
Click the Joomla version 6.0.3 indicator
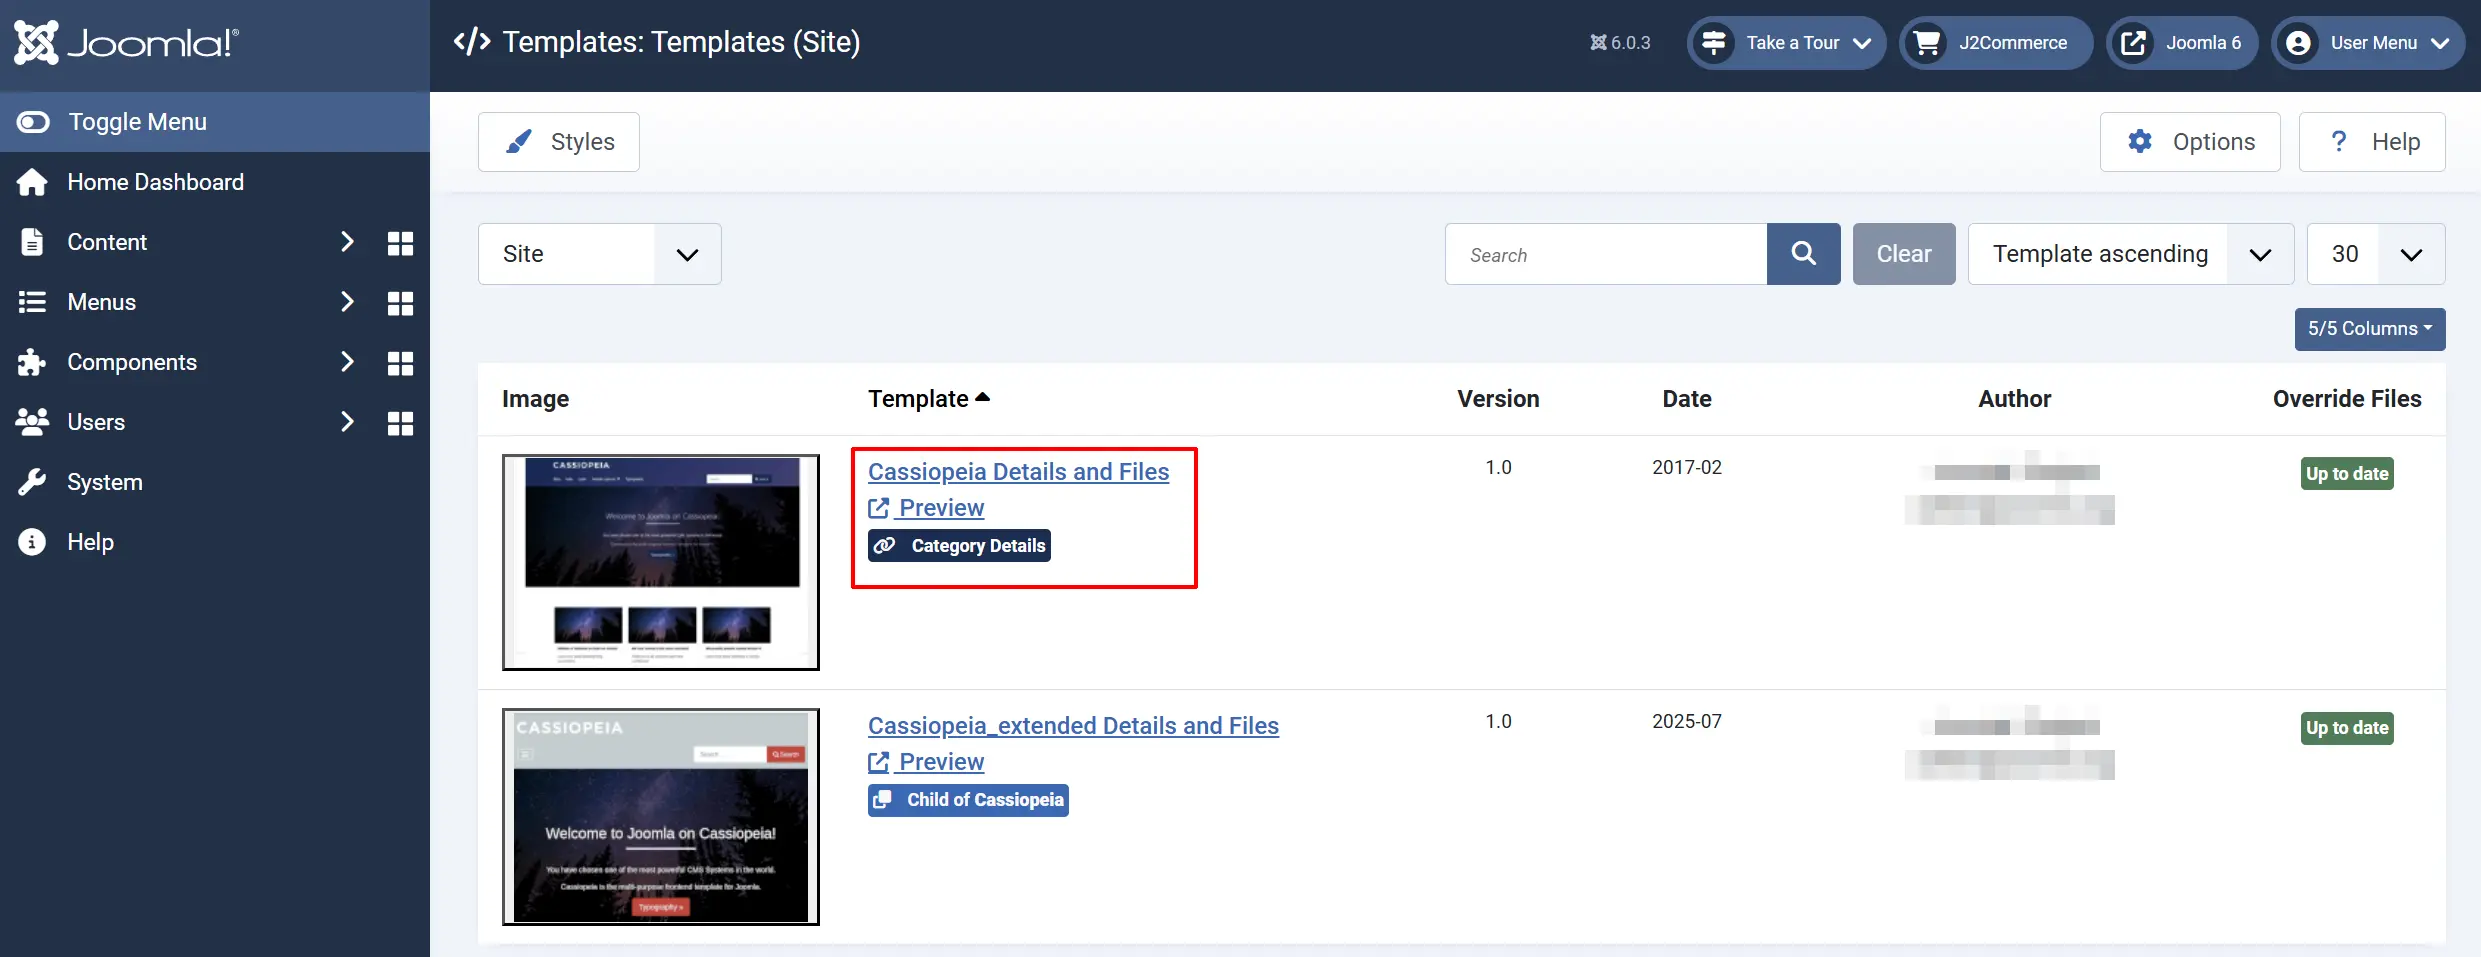(x=1620, y=43)
